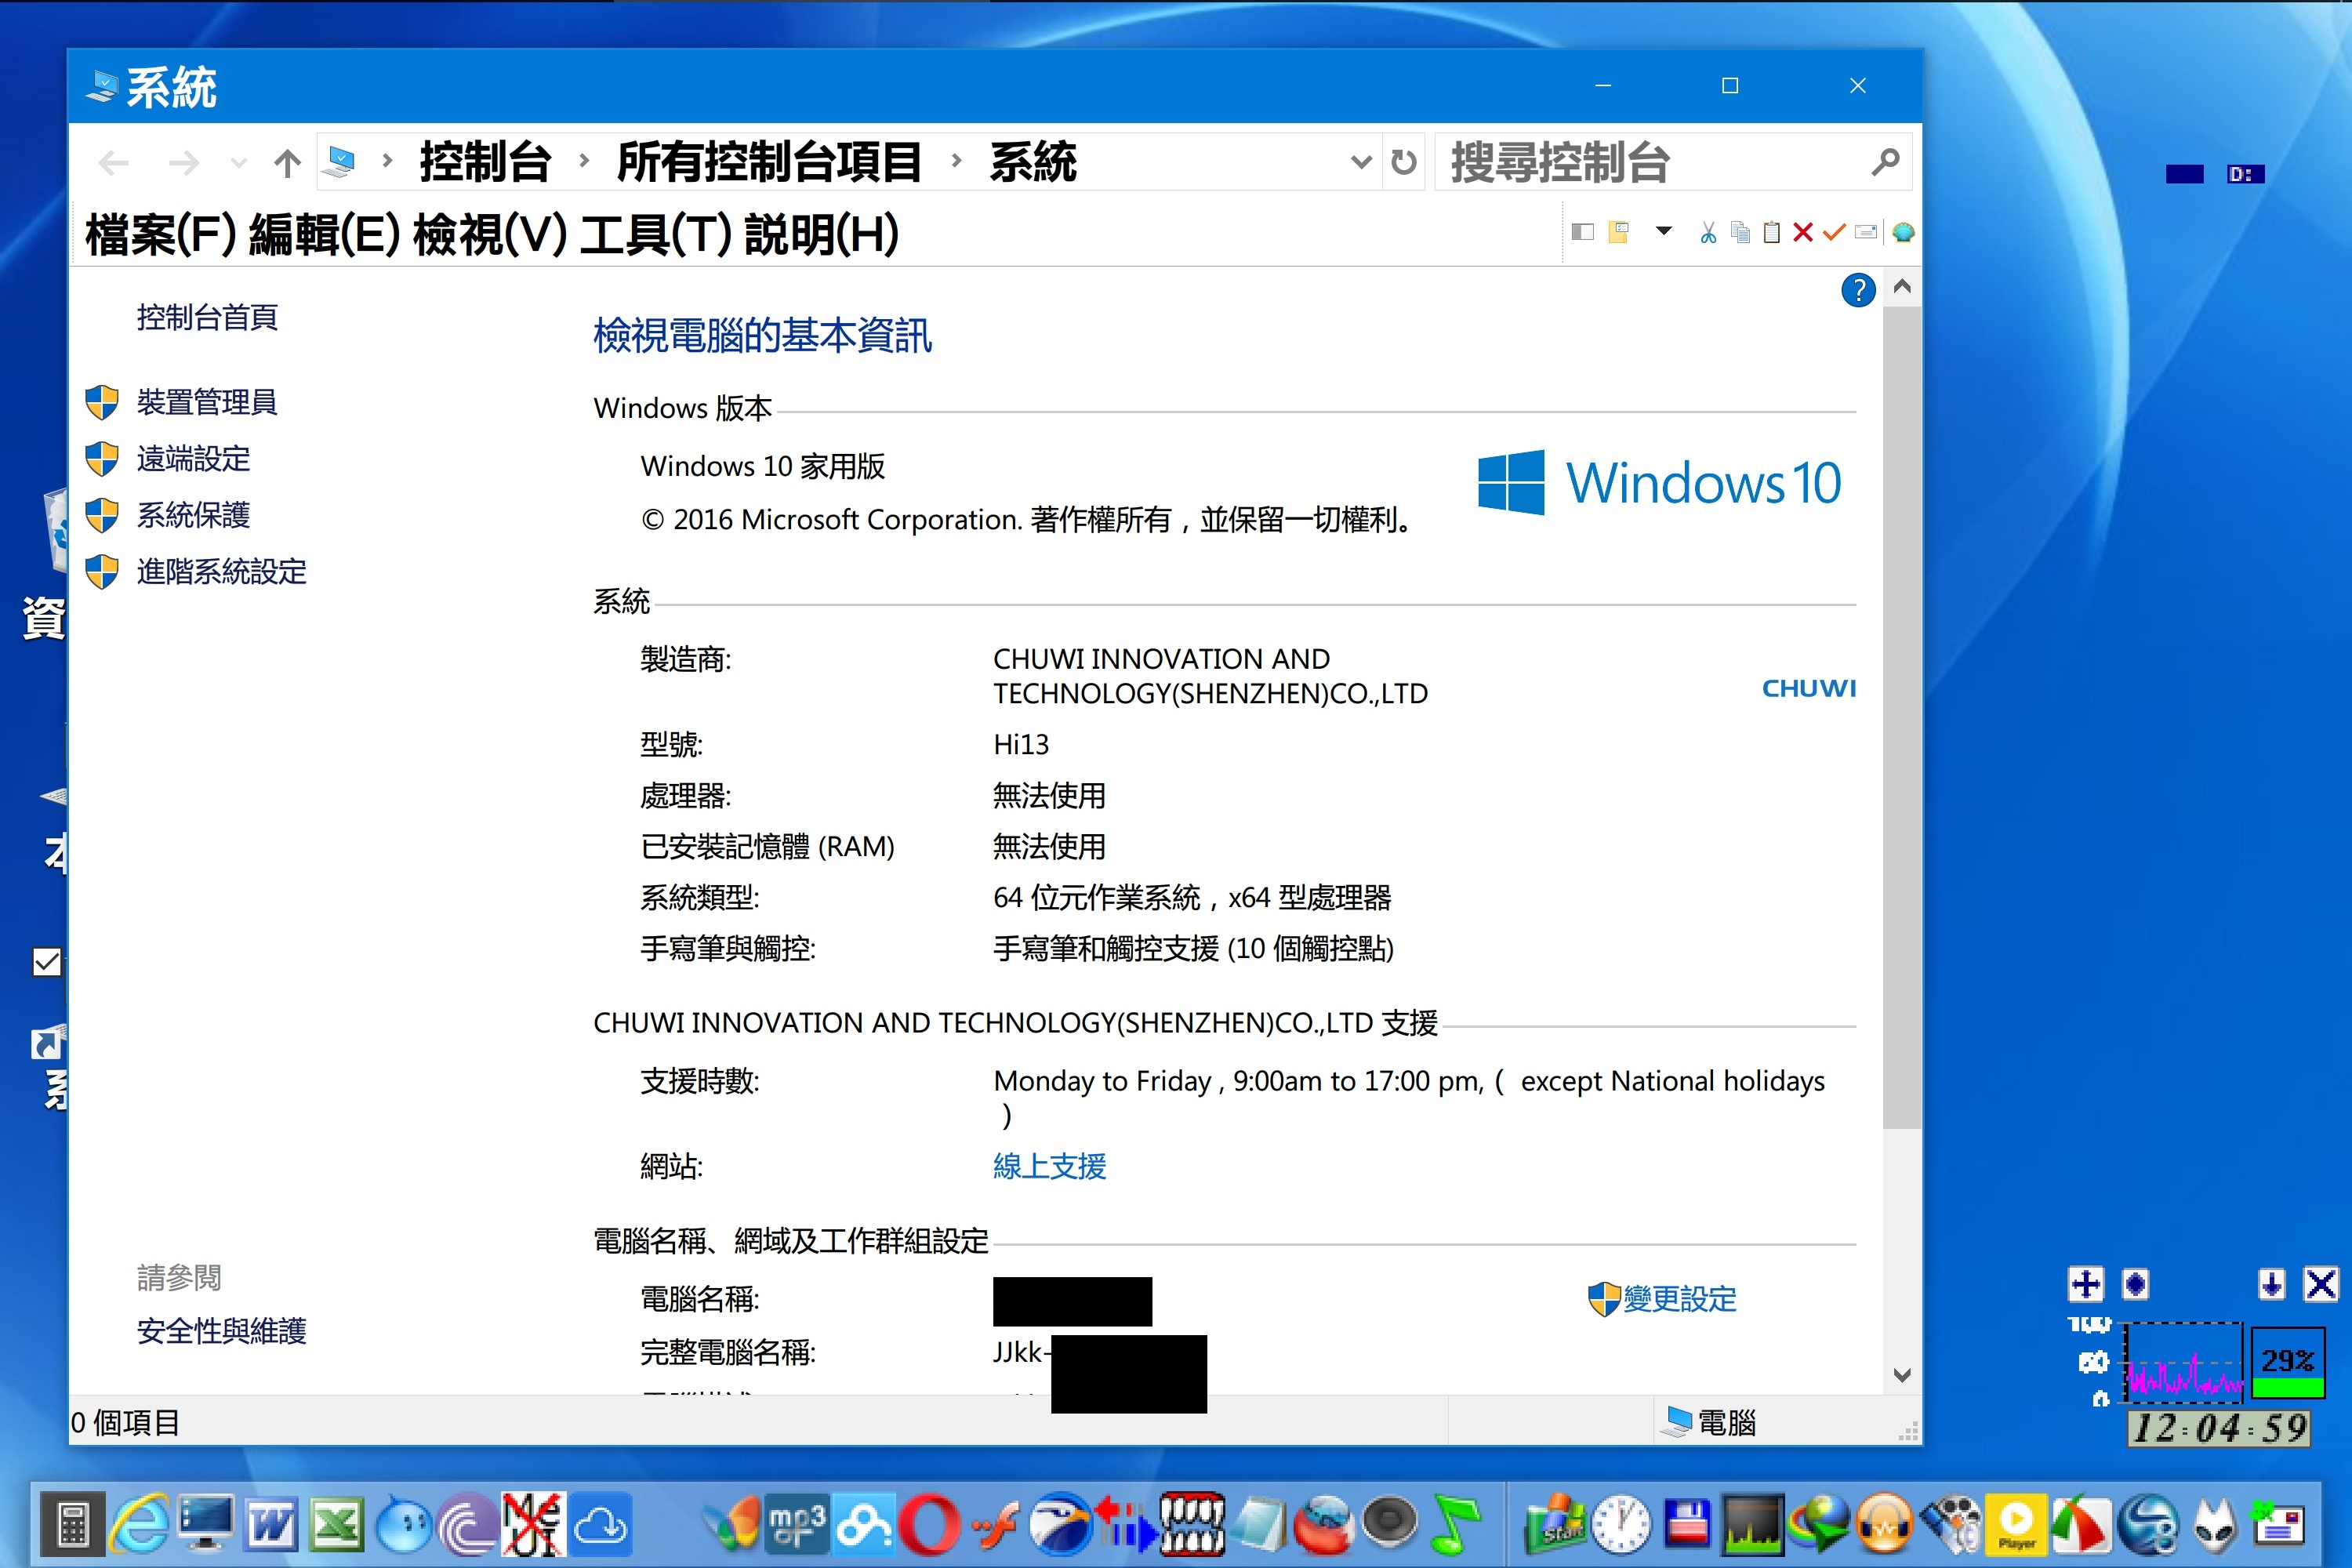Open 系統保護 link
The width and height of the screenshot is (2352, 1568).
point(193,515)
